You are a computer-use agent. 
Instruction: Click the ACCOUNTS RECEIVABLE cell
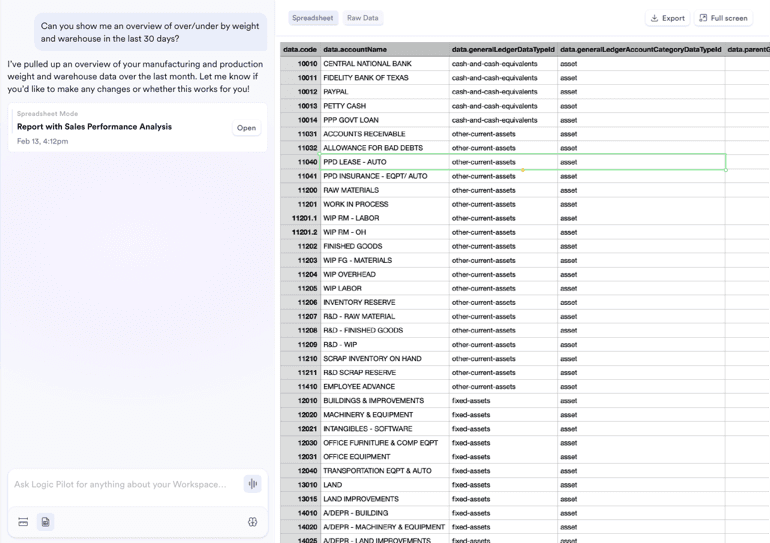pyautogui.click(x=385, y=134)
